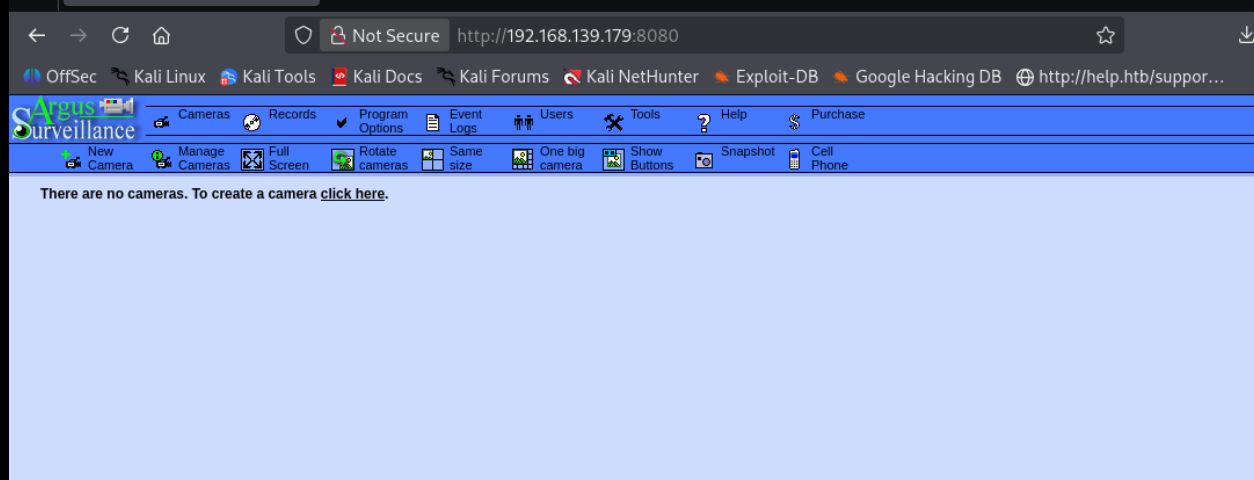Switch to Full Screen view
Image resolution: width=1254 pixels, height=480 pixels.
point(252,159)
